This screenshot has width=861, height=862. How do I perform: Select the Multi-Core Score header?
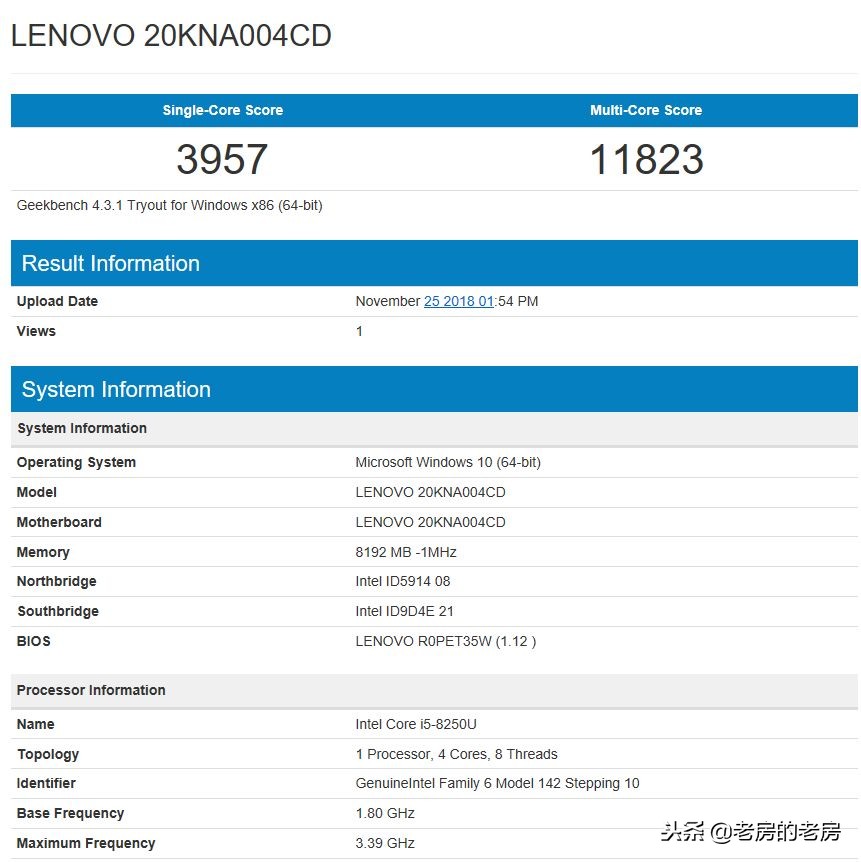coord(646,110)
